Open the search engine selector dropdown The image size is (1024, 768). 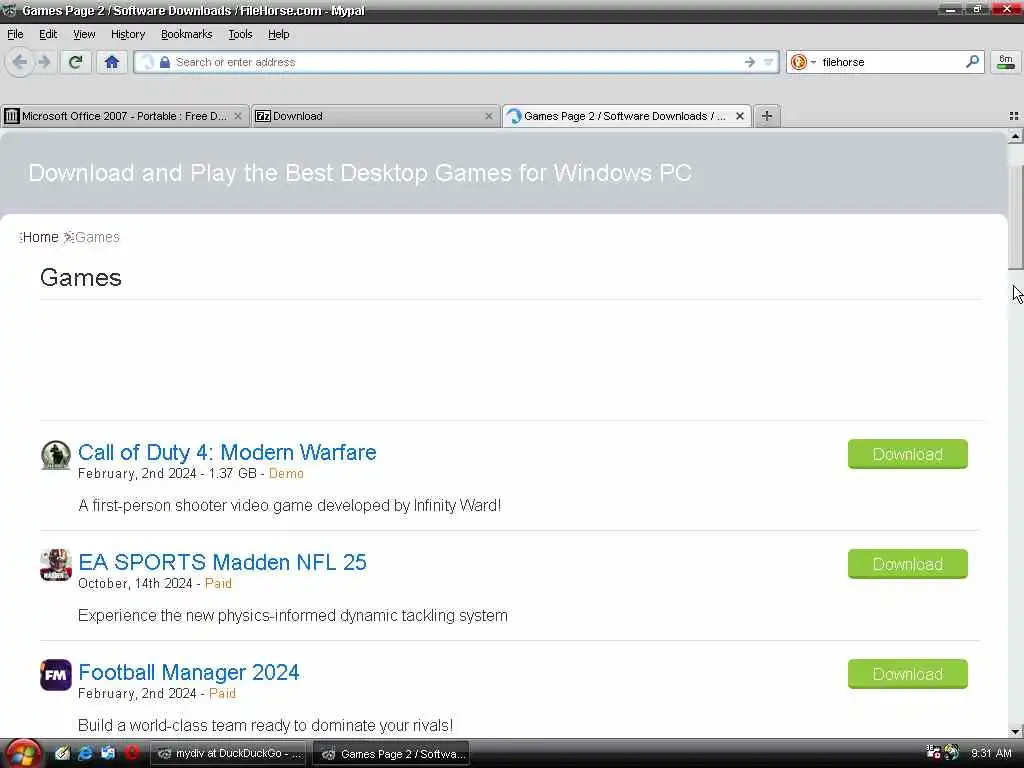pyautogui.click(x=803, y=62)
